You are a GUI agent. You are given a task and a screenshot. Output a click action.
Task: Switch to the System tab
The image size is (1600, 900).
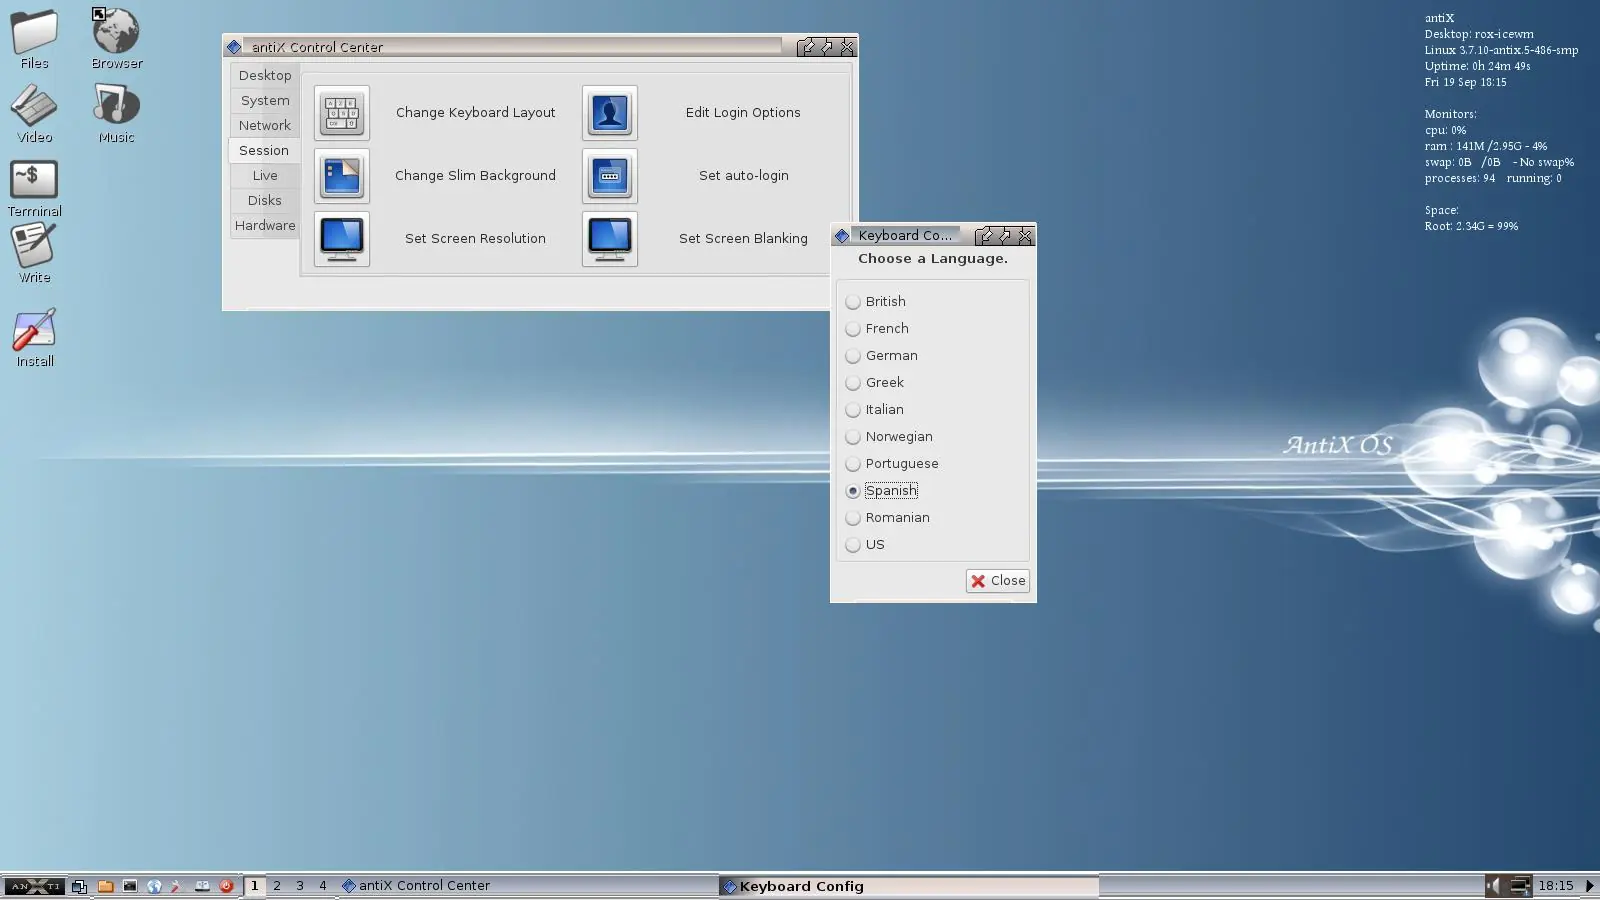(x=265, y=101)
